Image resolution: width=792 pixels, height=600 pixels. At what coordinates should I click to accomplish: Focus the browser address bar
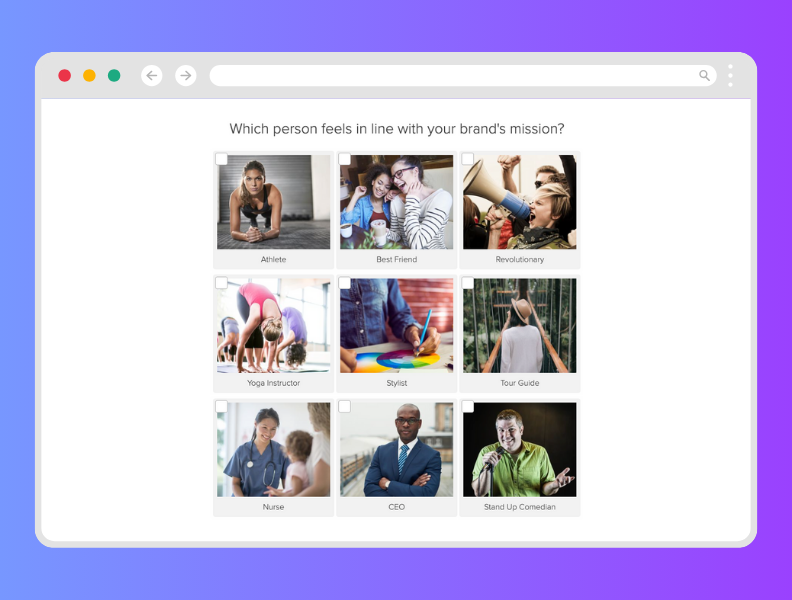click(463, 76)
